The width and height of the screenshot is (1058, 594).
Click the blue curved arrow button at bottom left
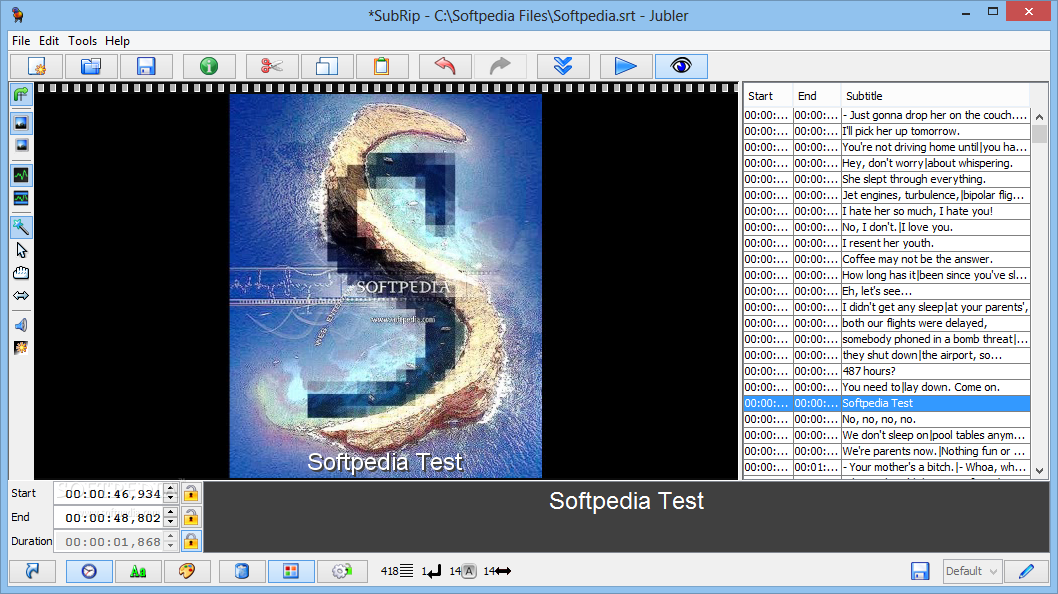(x=32, y=571)
